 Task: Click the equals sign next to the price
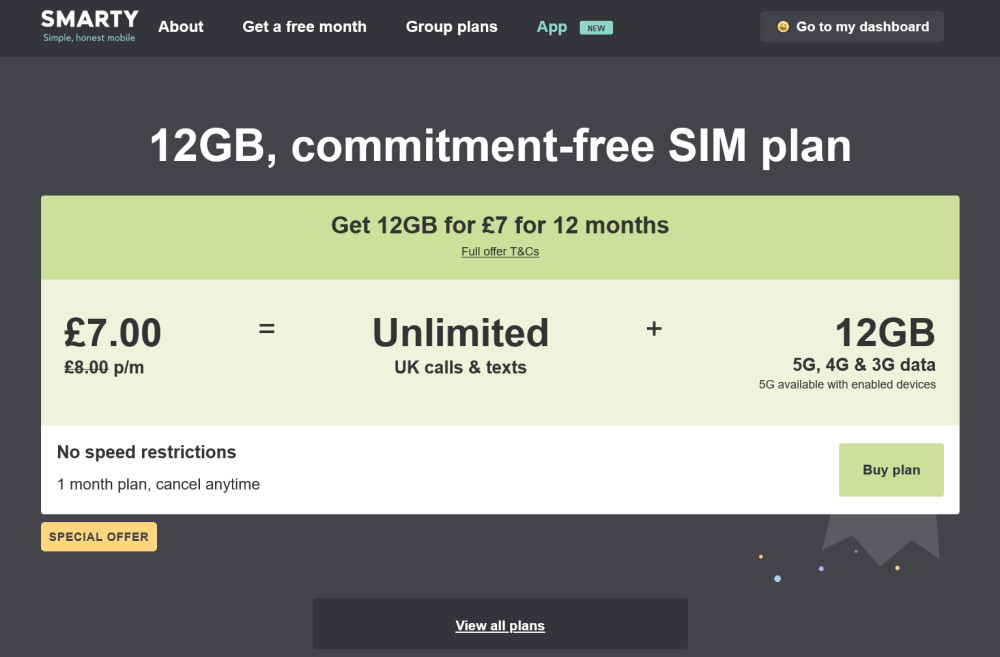click(267, 328)
